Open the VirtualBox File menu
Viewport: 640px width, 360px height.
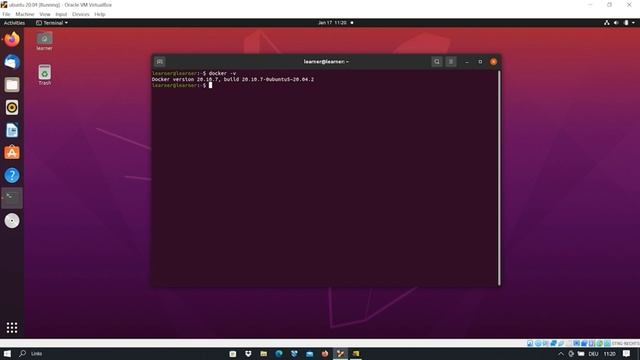coord(6,14)
